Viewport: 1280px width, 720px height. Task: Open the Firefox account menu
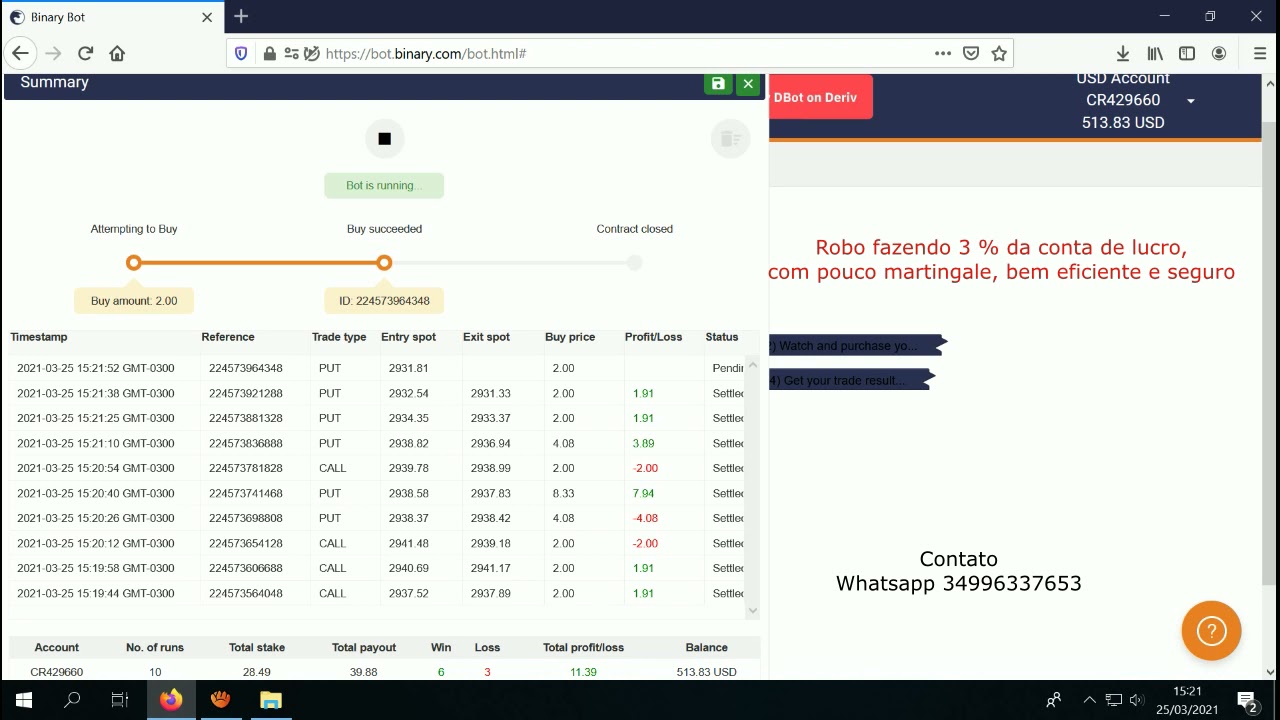click(x=1219, y=54)
